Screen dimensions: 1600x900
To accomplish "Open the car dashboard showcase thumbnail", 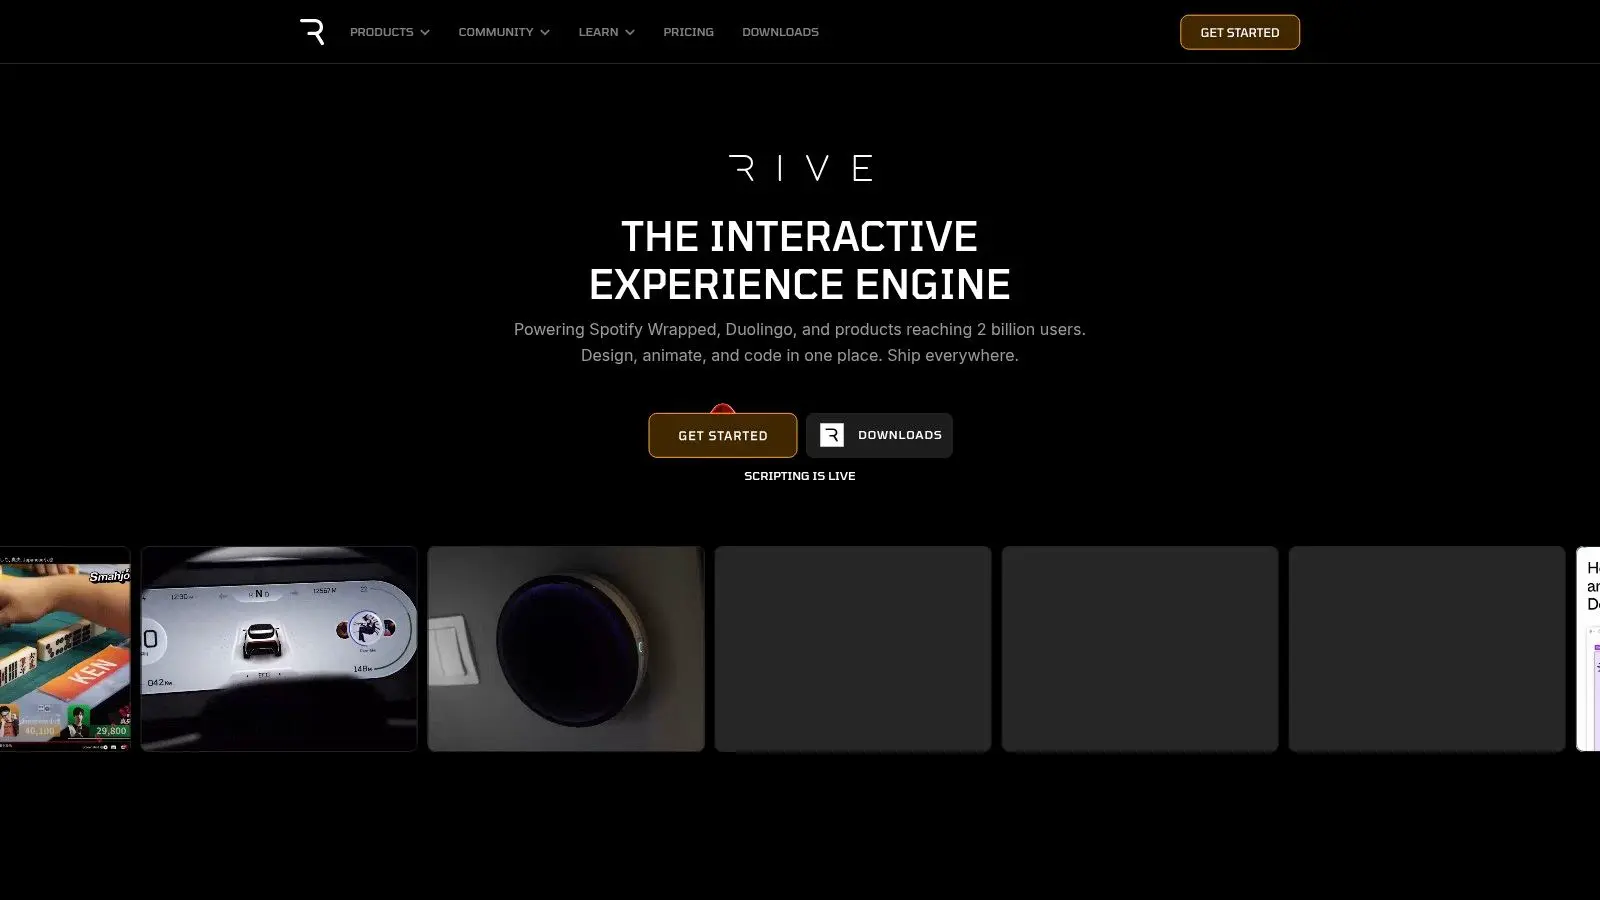I will (x=279, y=649).
